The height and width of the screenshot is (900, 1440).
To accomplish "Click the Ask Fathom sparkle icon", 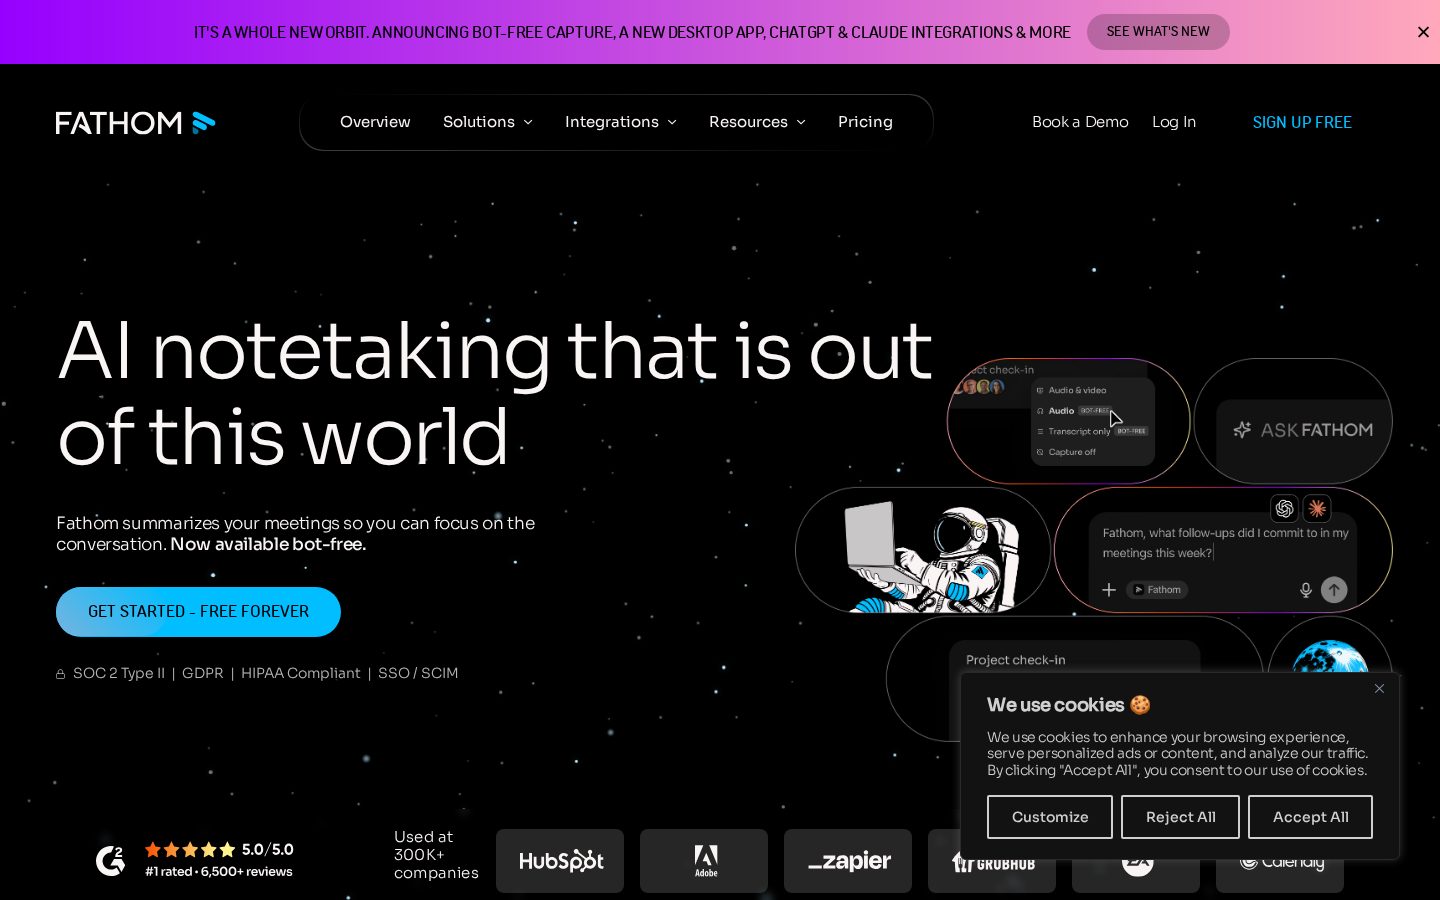I will tap(1242, 430).
